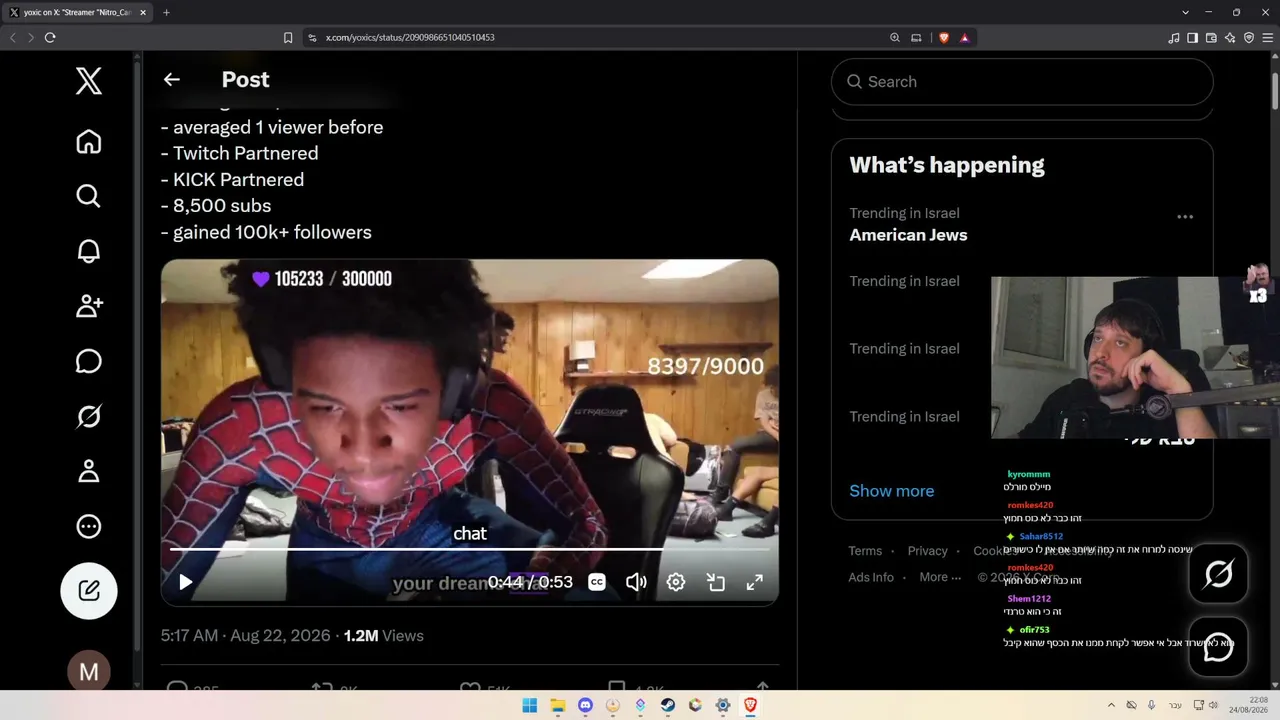Select the yoxic on X browser tab
This screenshot has height=720, width=1280.
(x=78, y=12)
